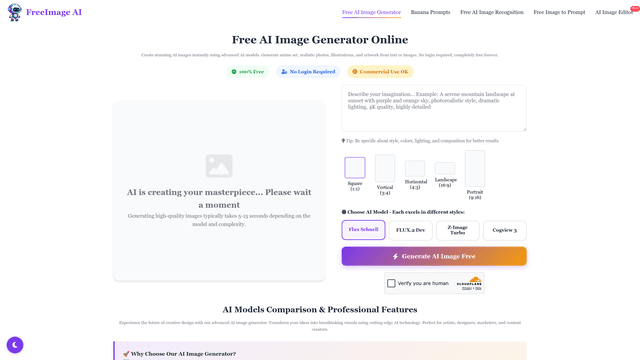
Task: Click the Commercial Use OK badge
Action: (380, 72)
